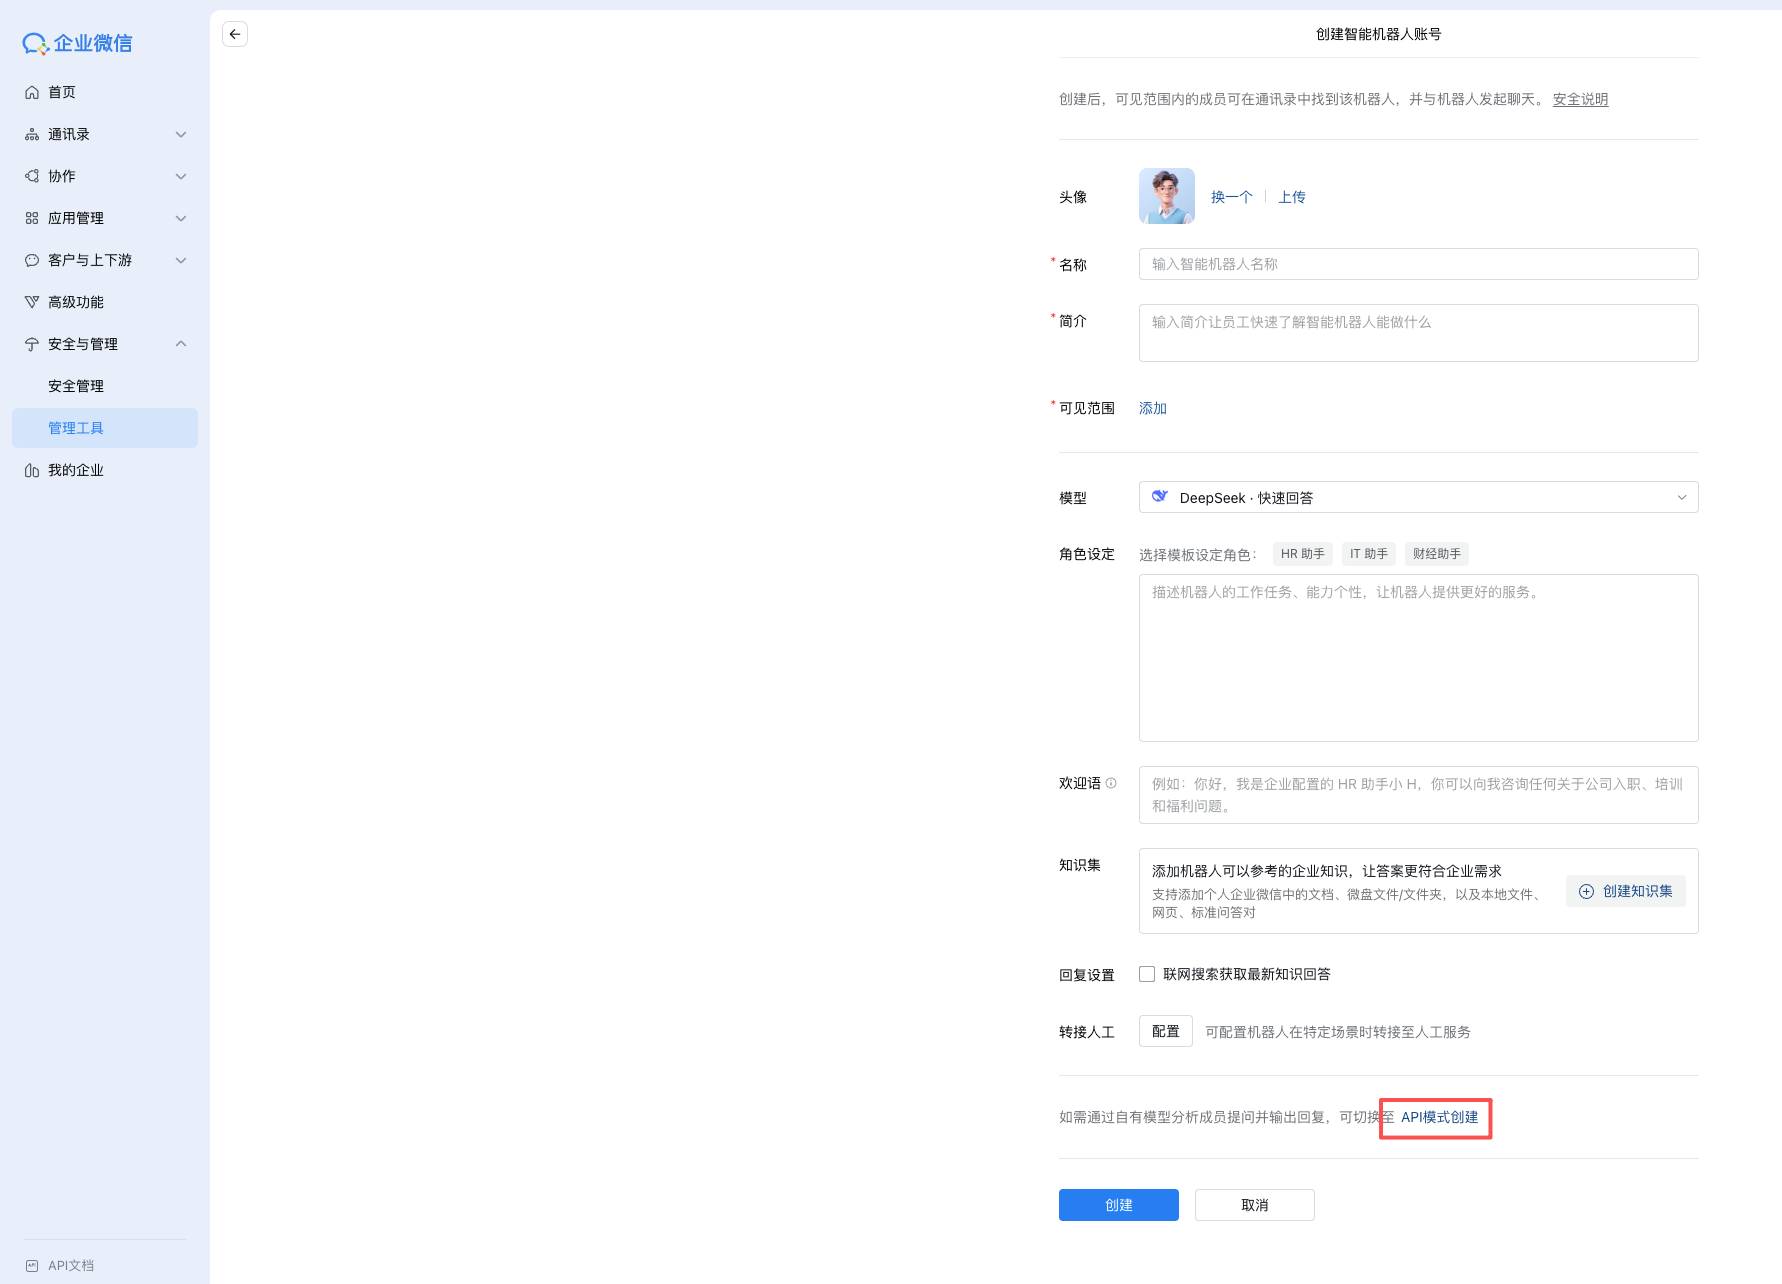1782x1284 pixels.
Task: Open the 模型 DeepSeek dropdown
Action: [1418, 497]
